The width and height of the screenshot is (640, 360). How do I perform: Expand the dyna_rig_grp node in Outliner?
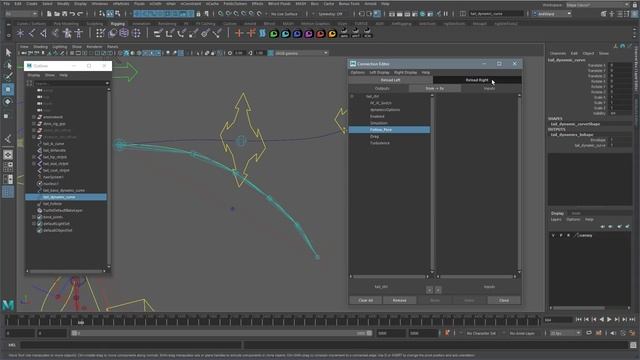coord(34,124)
